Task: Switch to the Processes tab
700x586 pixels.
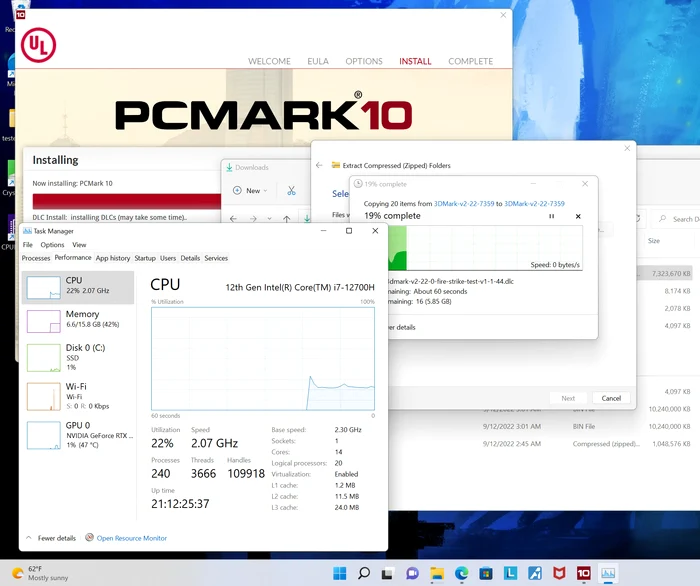Action: (36, 258)
